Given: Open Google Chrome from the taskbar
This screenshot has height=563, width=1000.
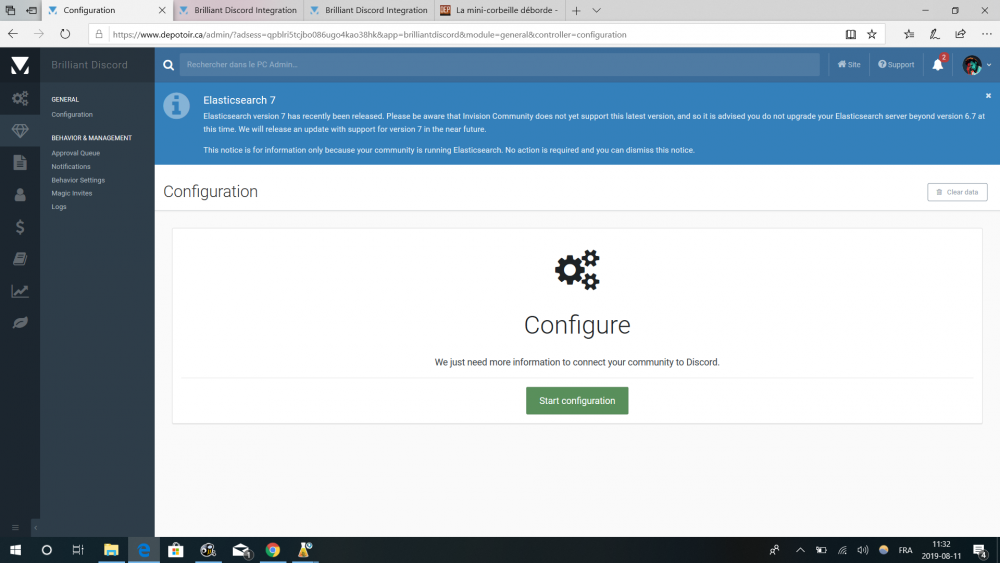Looking at the screenshot, I should [273, 550].
